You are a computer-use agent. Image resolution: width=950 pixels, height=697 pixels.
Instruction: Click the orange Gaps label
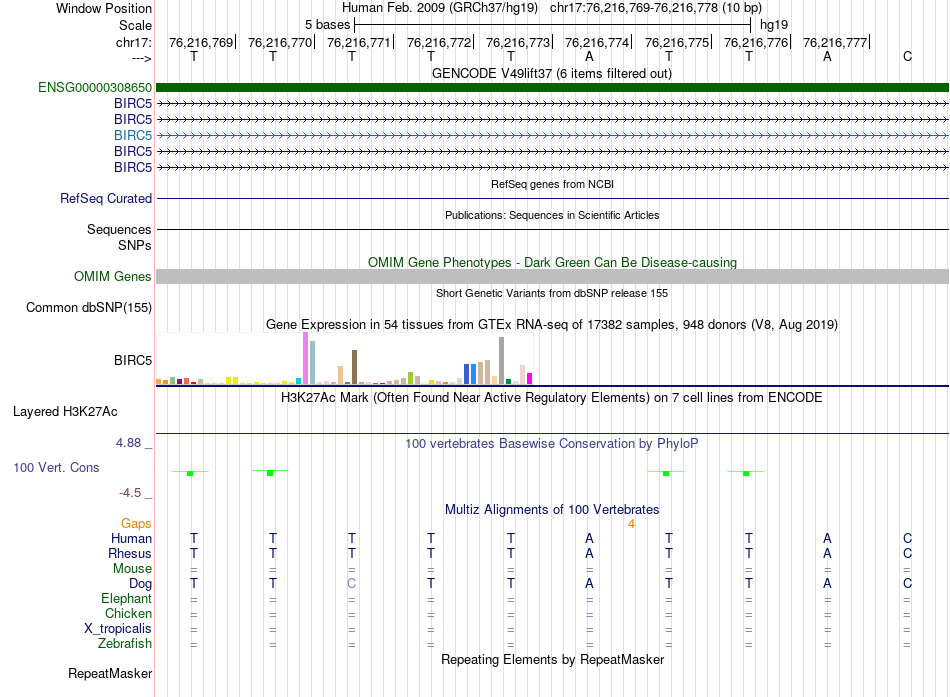click(136, 524)
